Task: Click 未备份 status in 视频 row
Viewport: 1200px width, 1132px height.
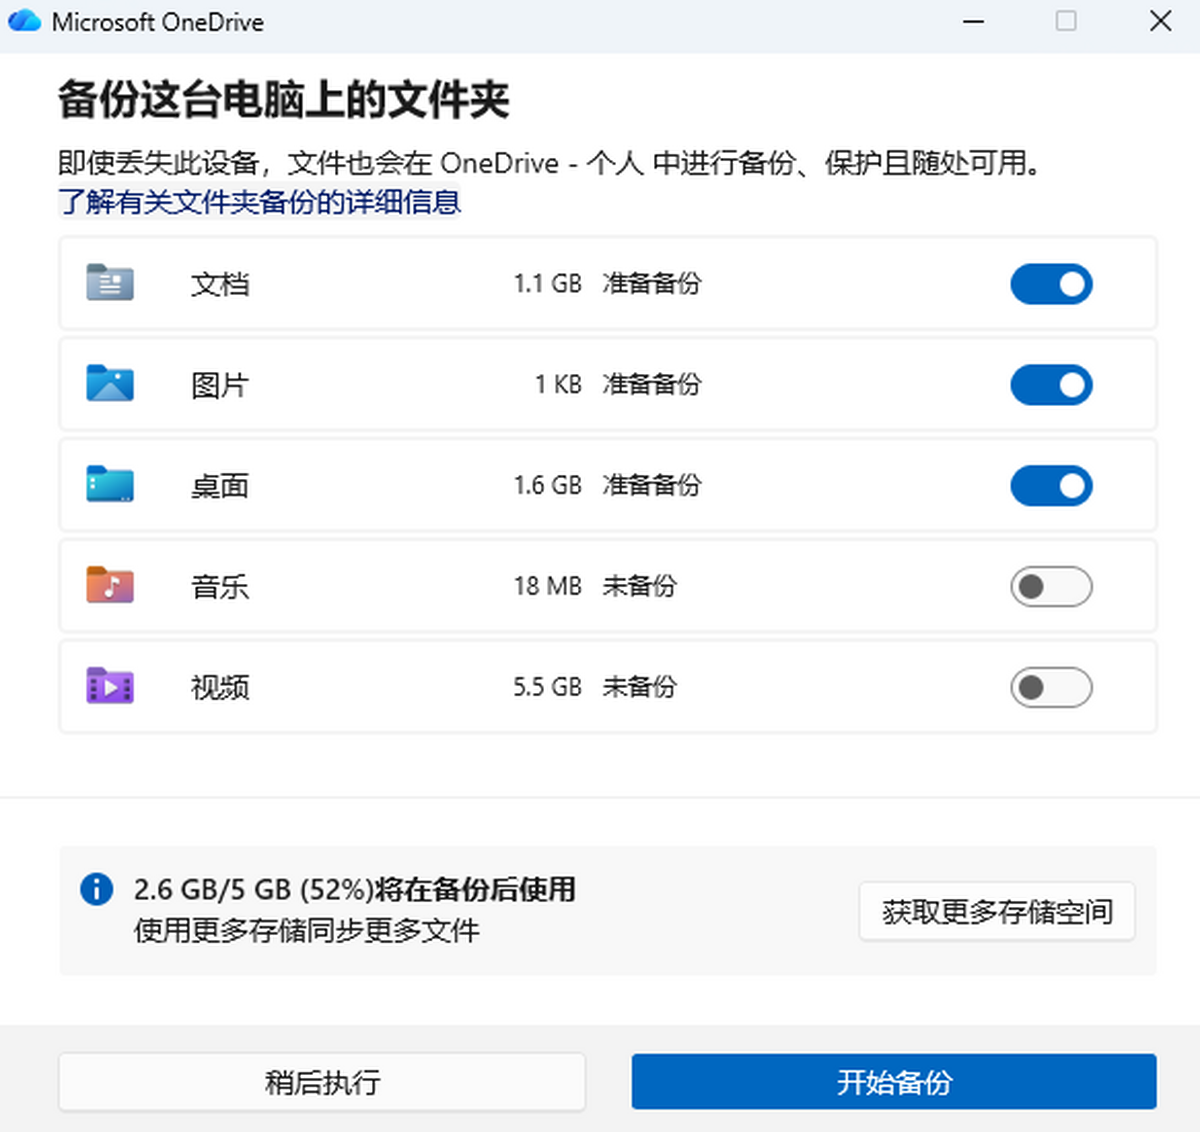Action: click(639, 687)
